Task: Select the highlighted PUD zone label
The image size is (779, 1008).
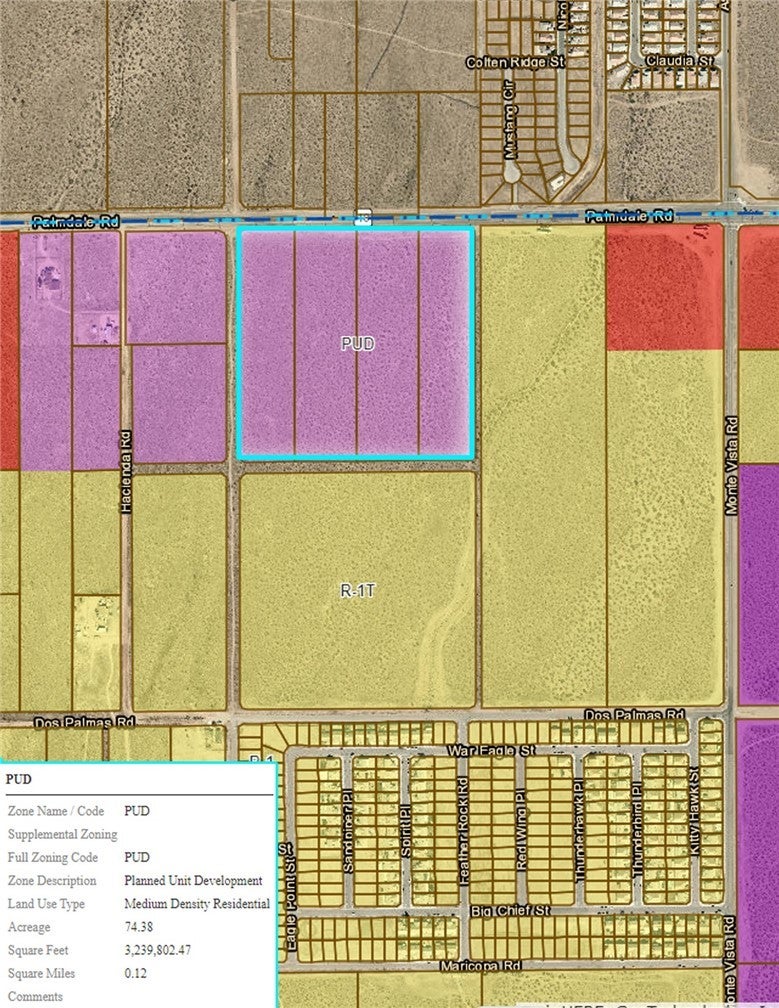Action: pyautogui.click(x=357, y=343)
